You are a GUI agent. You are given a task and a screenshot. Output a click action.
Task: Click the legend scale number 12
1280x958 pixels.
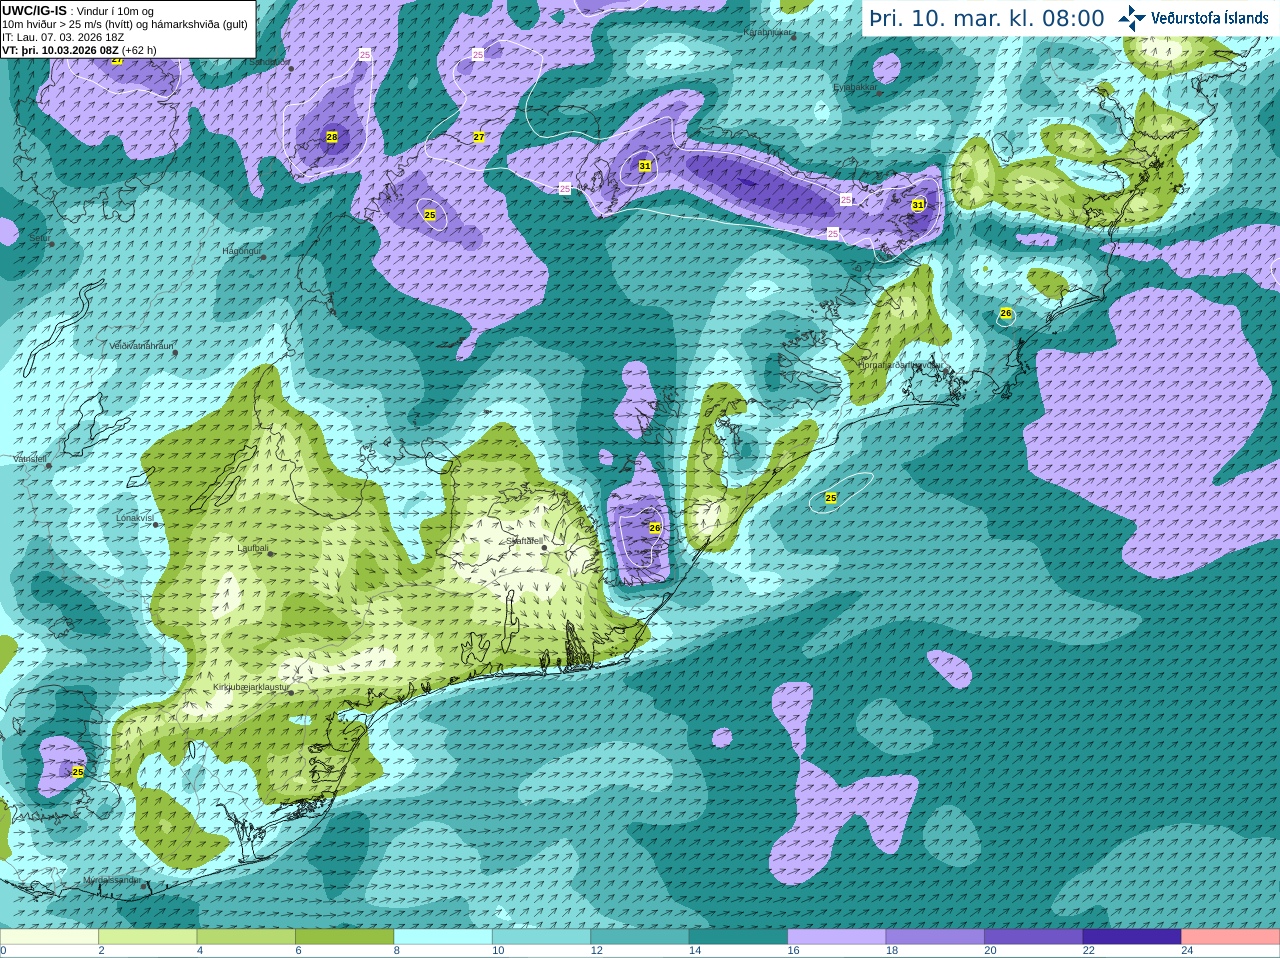click(596, 951)
